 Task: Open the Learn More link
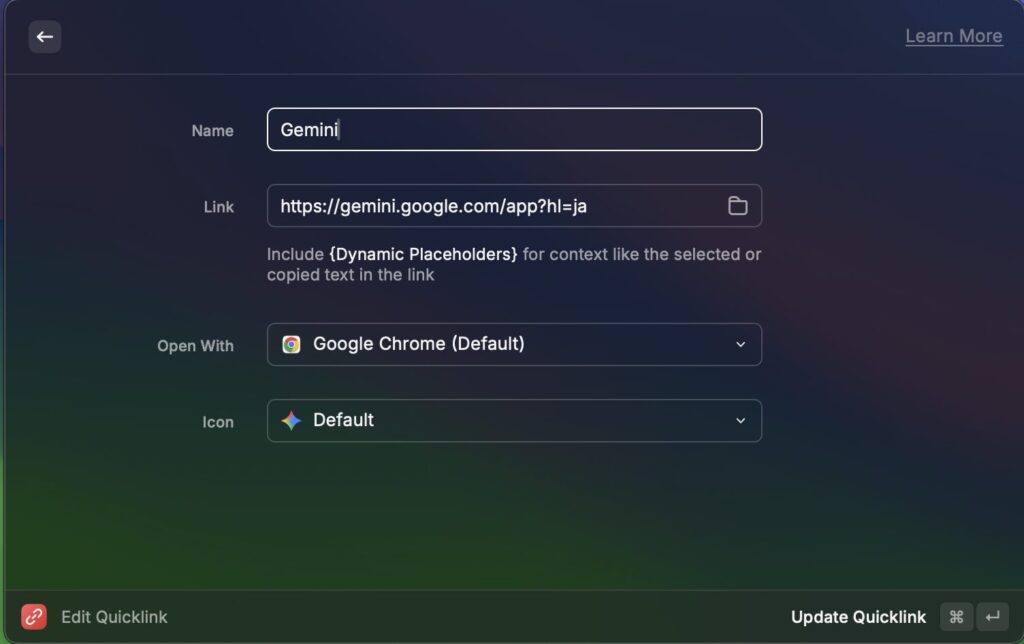pyautogui.click(x=953, y=36)
